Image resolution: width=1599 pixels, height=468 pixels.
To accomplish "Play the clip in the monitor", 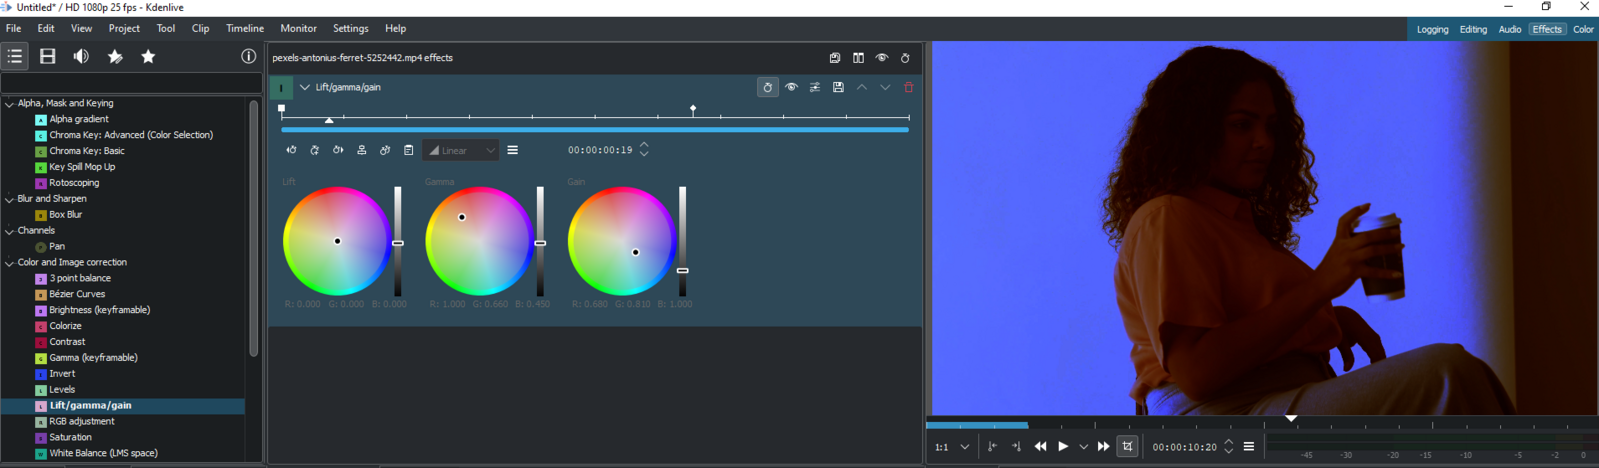I will [1063, 447].
